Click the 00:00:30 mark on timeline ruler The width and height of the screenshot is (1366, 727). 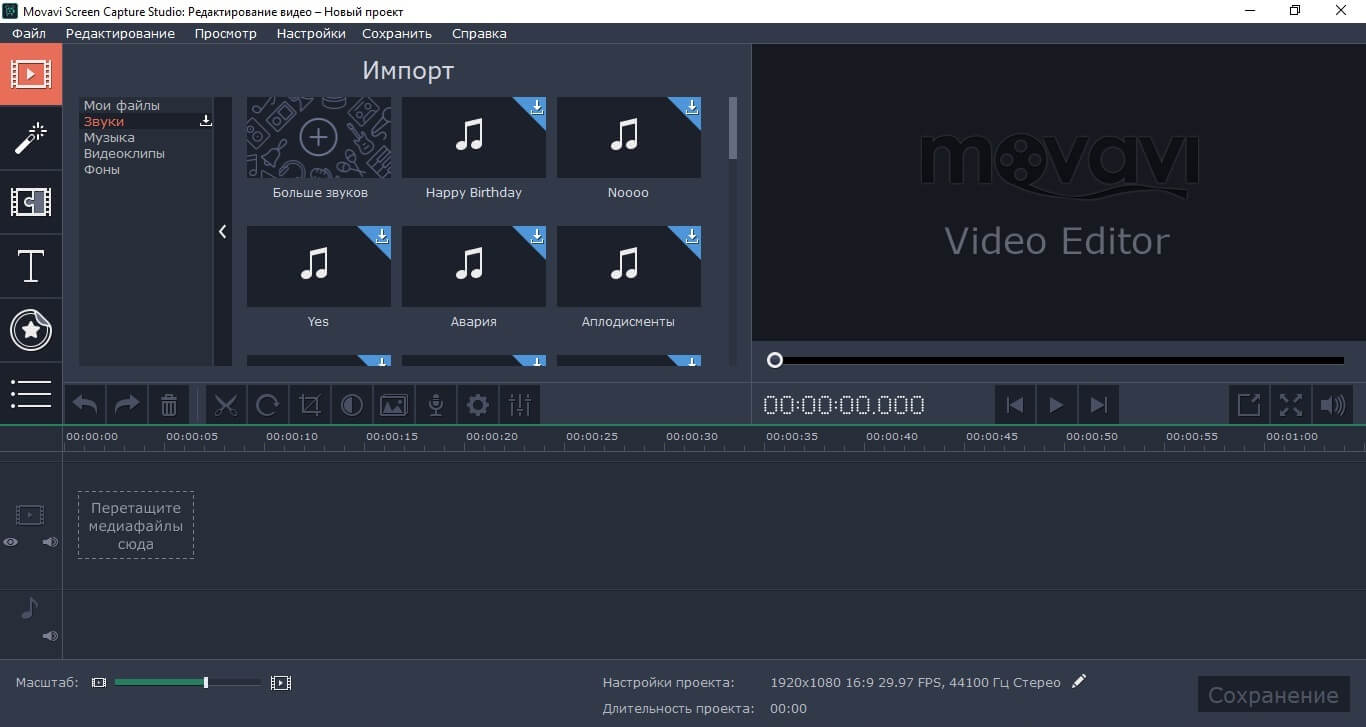point(692,437)
